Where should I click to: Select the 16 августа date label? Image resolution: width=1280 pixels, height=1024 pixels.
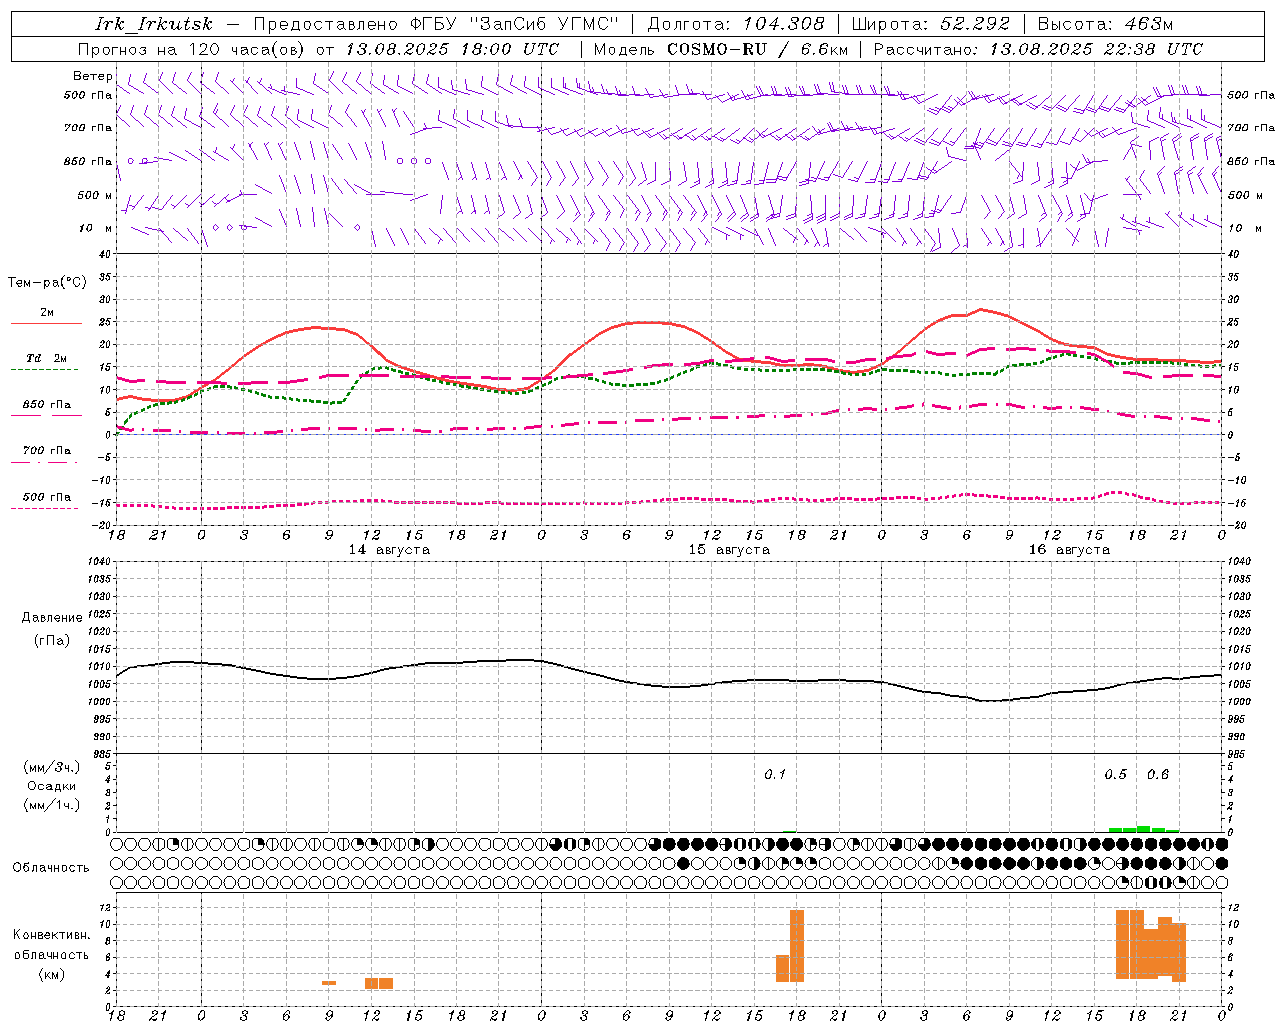(1069, 550)
